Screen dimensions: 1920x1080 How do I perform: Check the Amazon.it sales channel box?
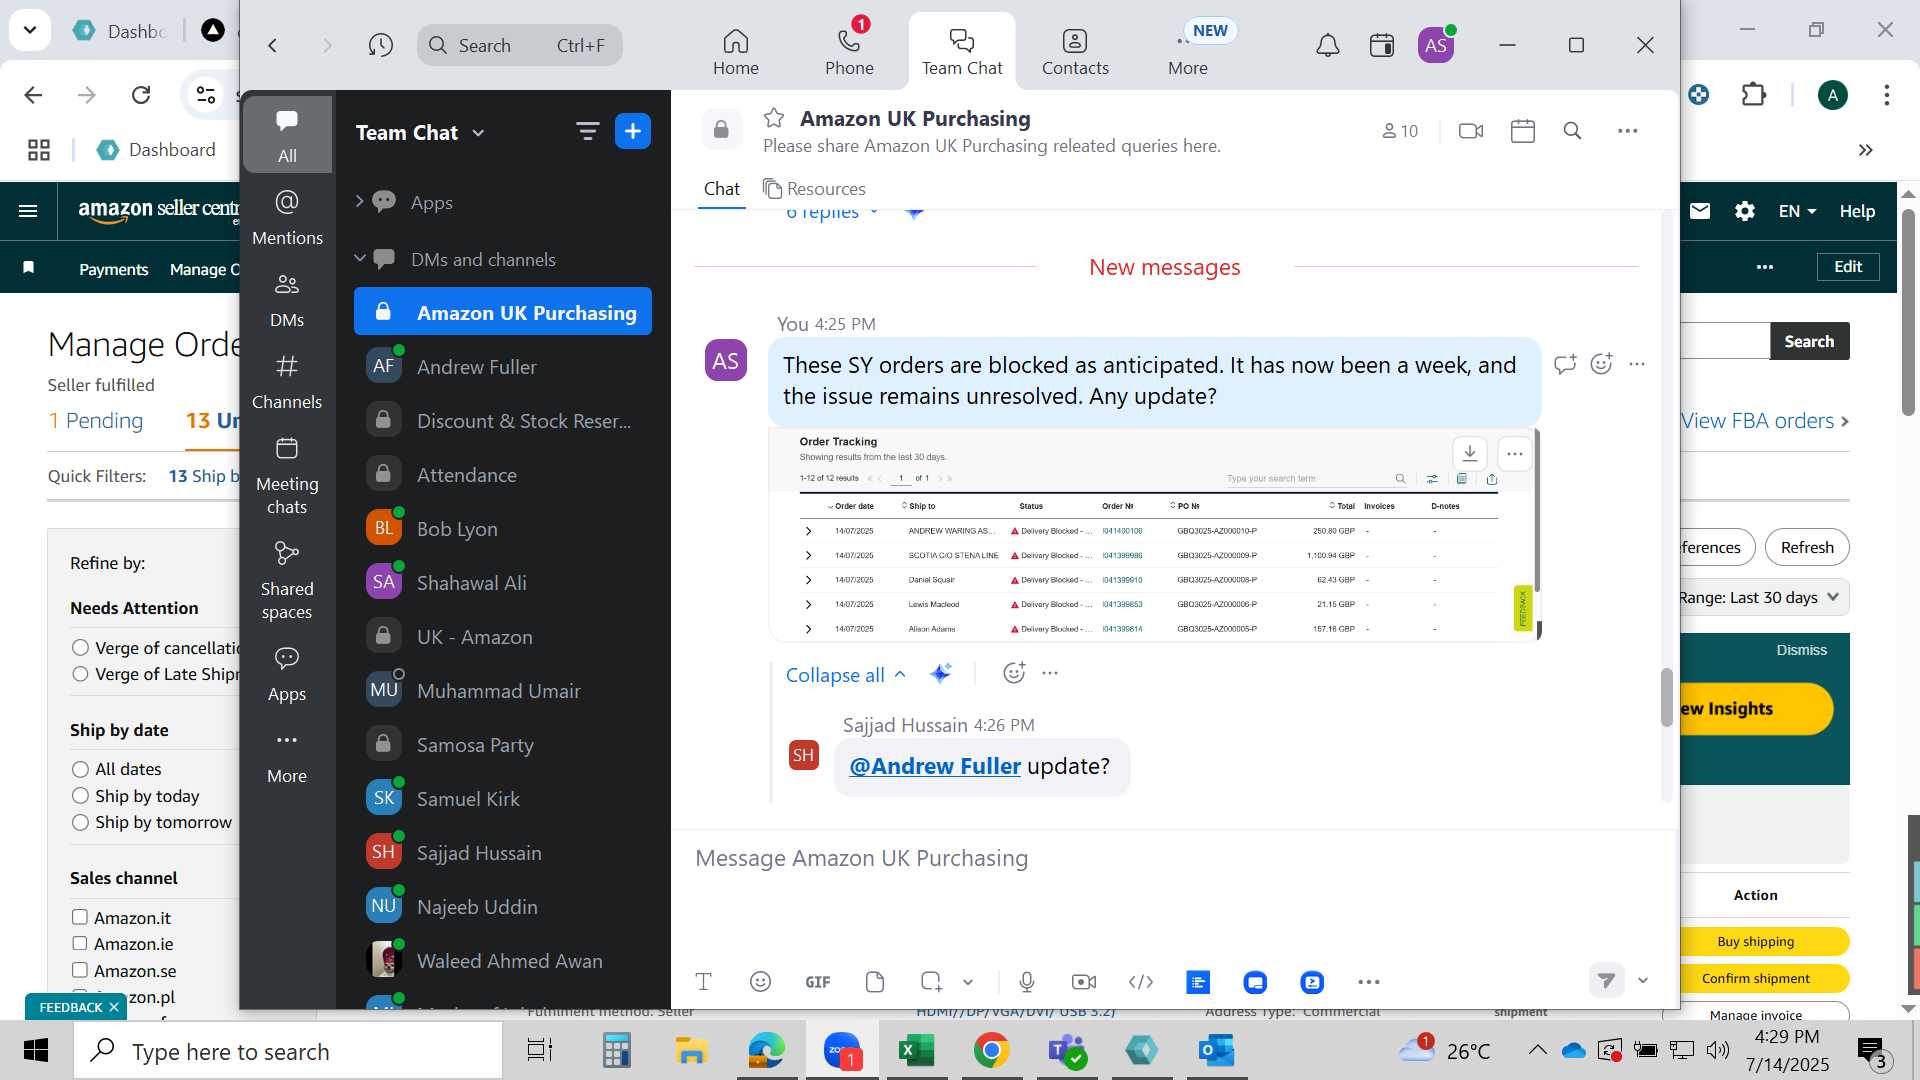point(80,917)
